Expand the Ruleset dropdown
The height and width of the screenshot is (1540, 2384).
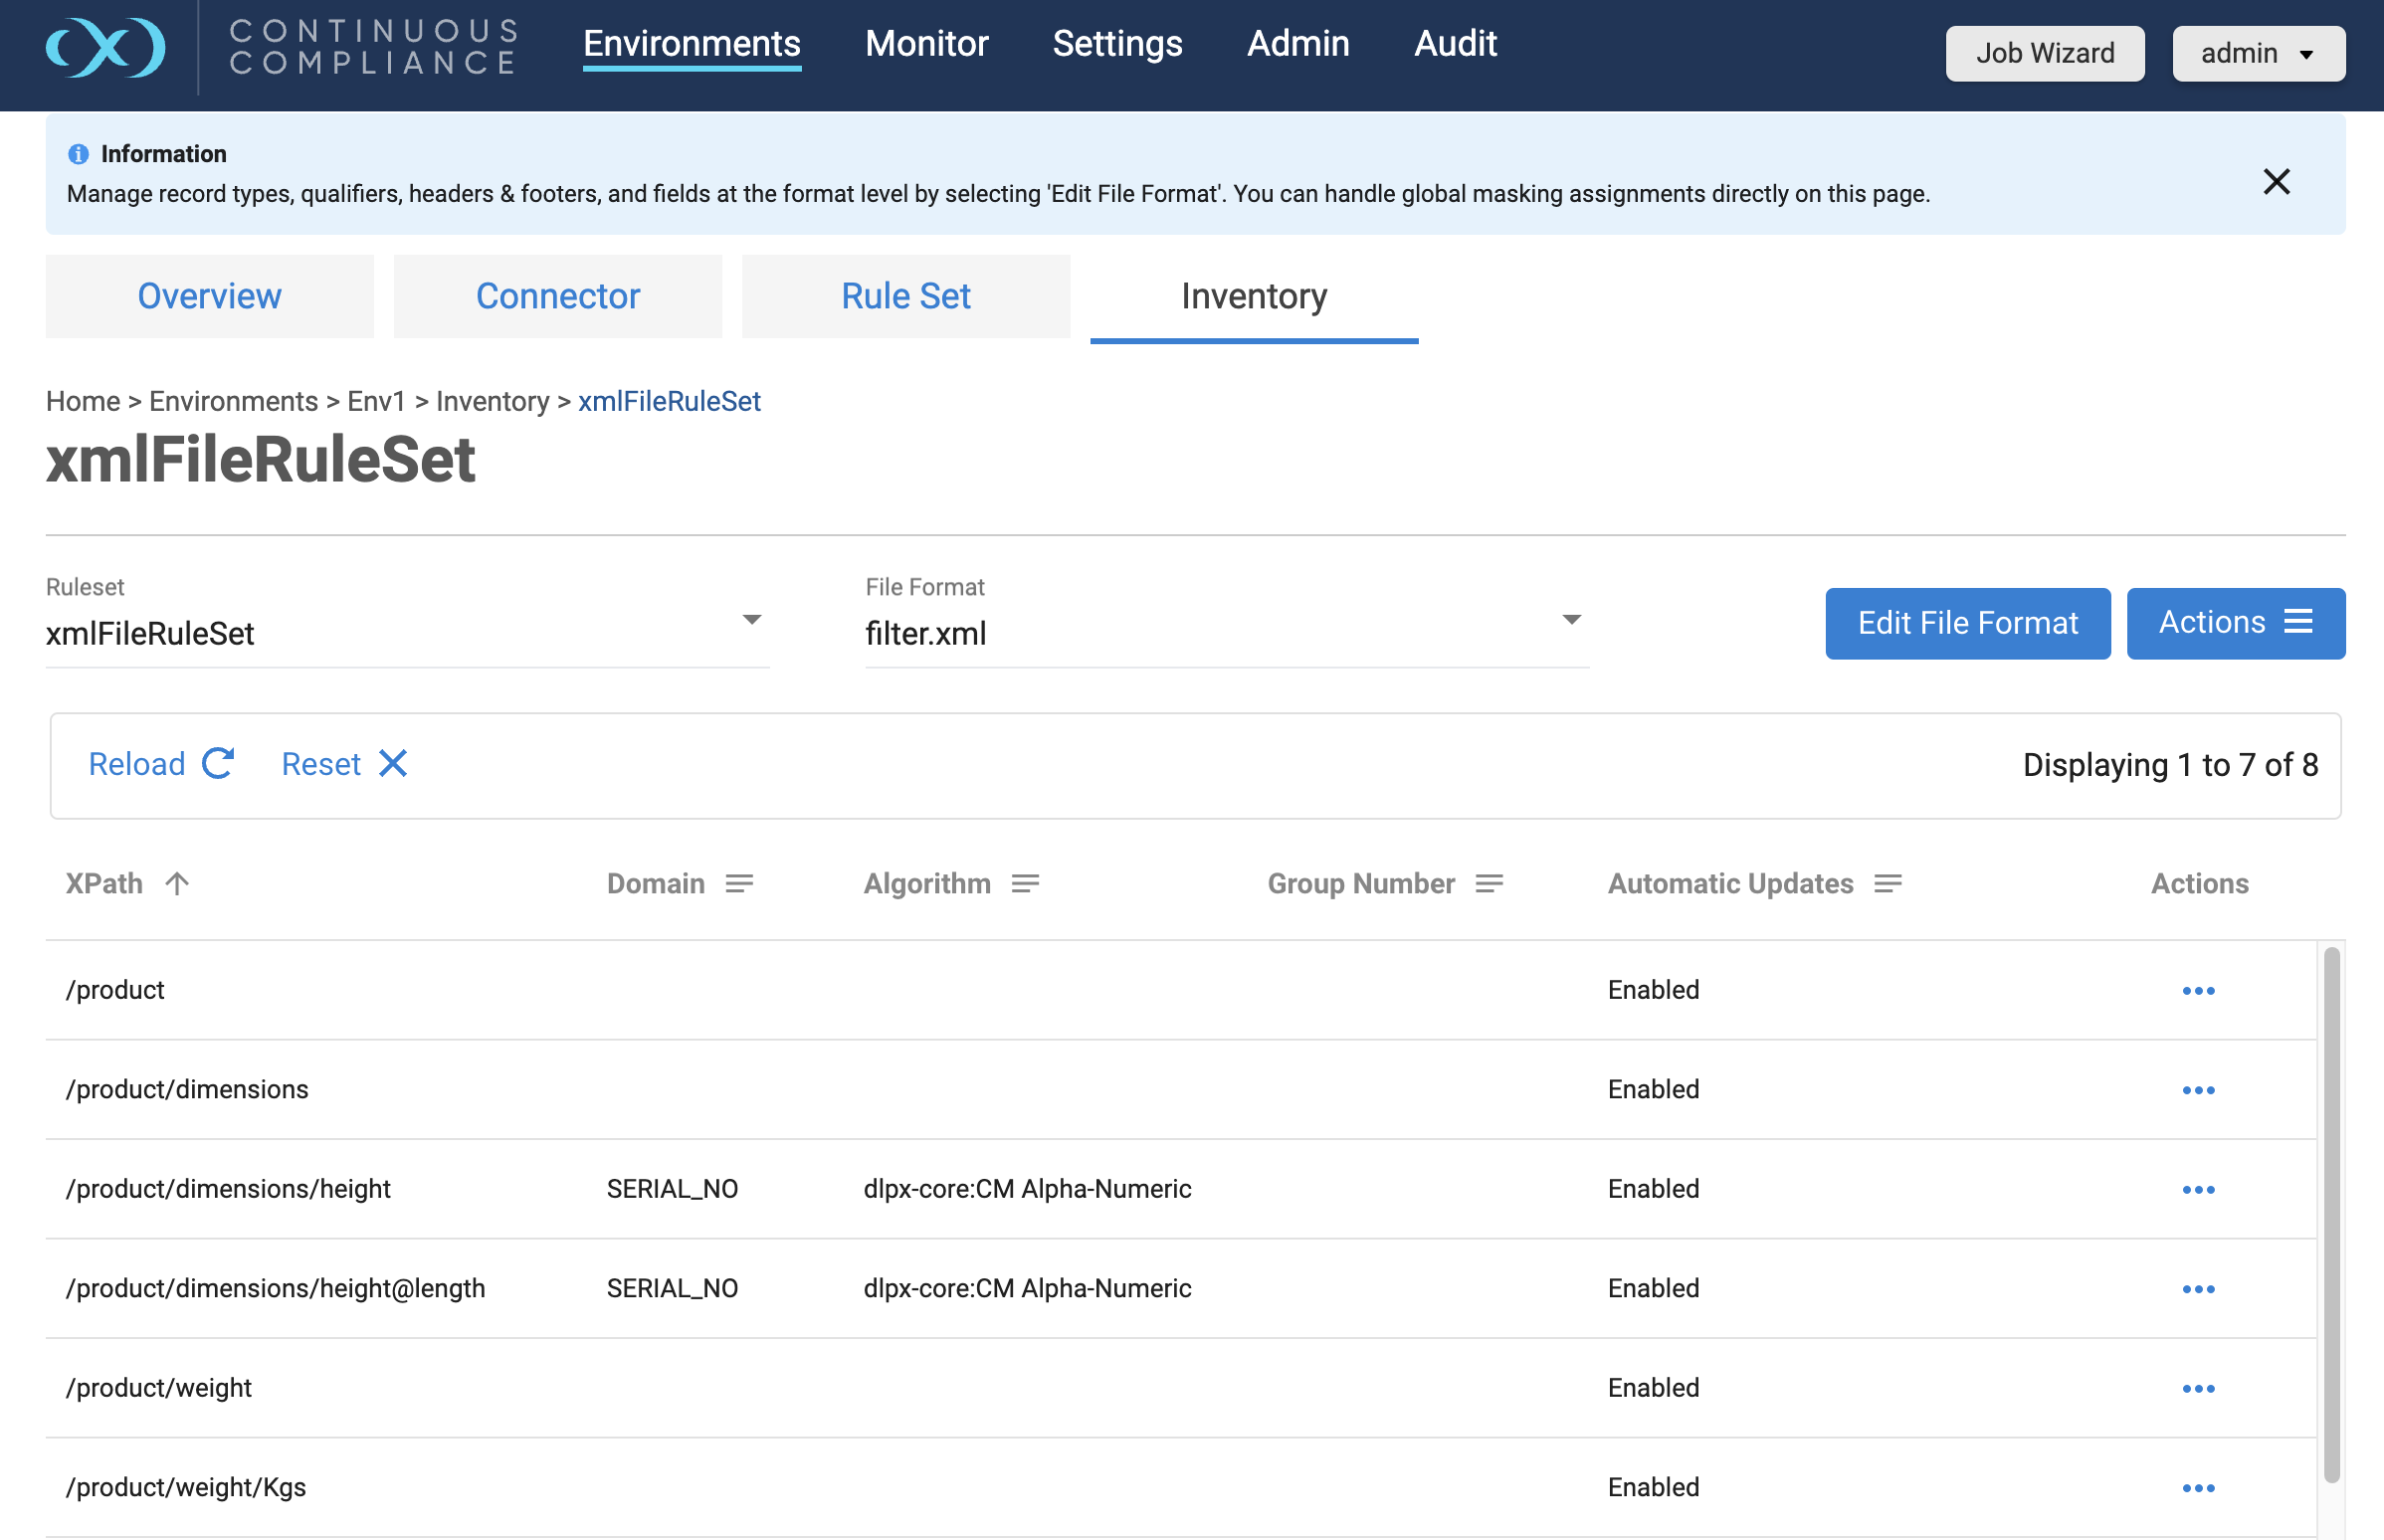pos(752,621)
